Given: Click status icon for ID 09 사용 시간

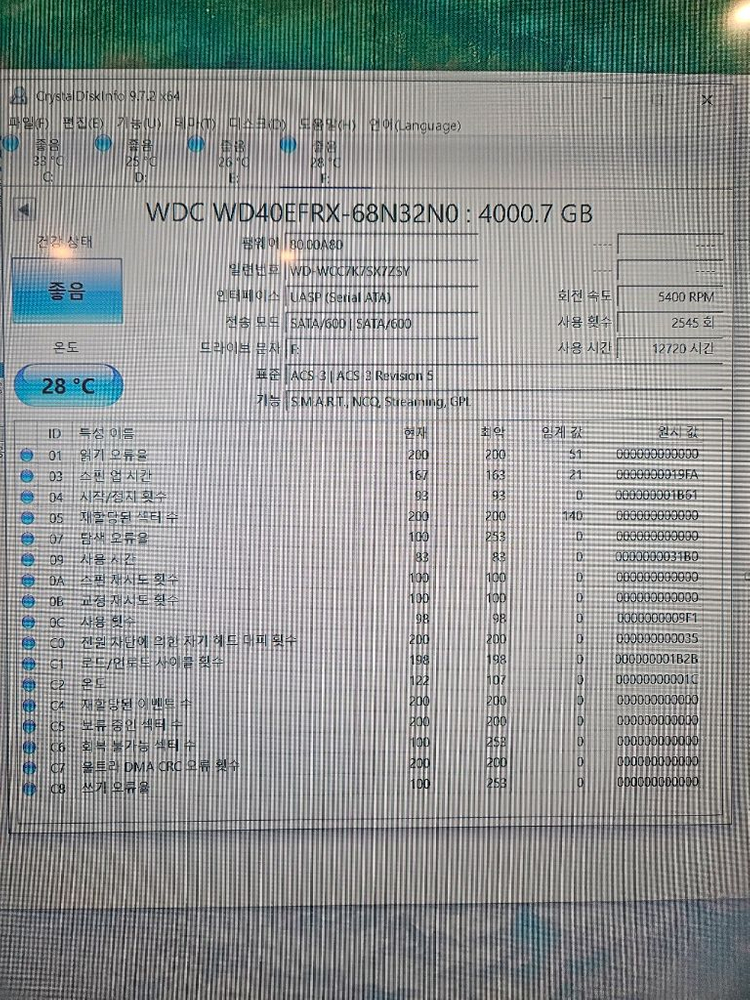Looking at the screenshot, I should 27,559.
